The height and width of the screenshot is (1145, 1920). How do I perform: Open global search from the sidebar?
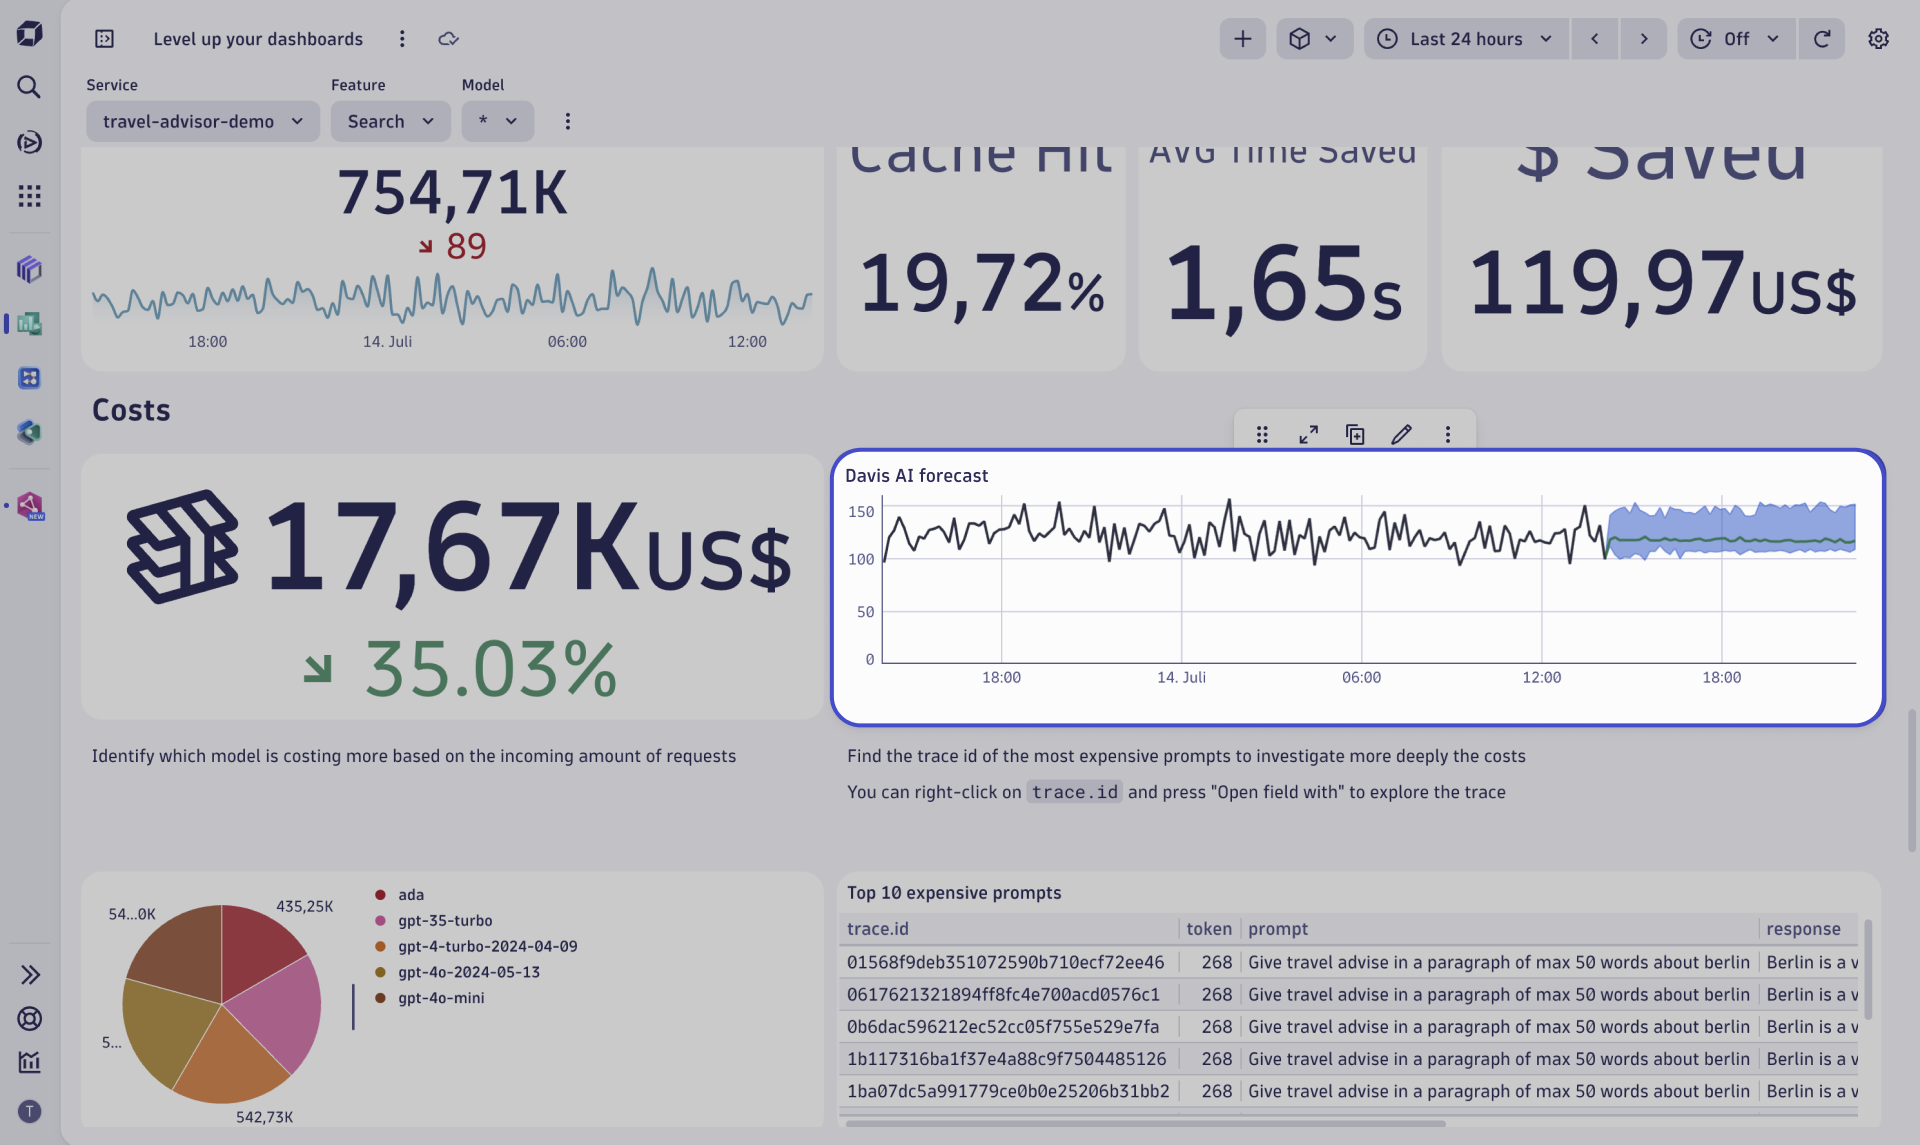pos(29,87)
